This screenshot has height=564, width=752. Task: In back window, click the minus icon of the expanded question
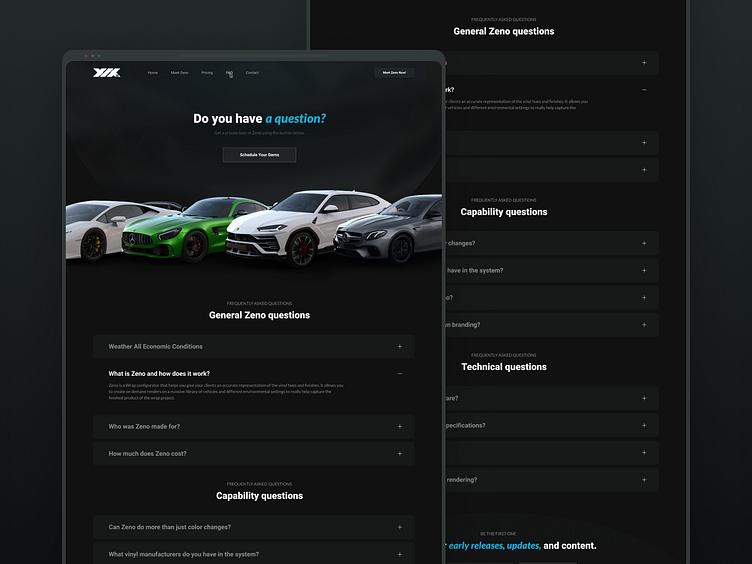click(644, 90)
